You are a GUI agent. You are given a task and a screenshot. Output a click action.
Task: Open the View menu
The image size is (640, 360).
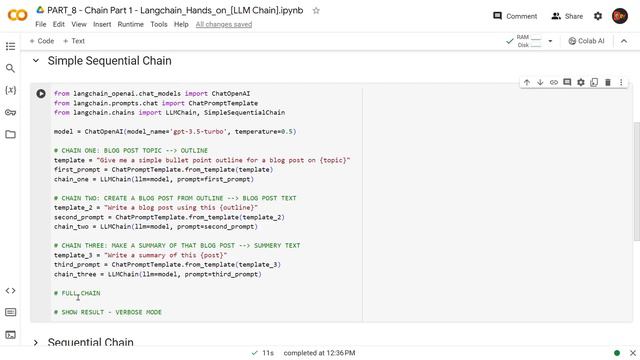point(79,24)
